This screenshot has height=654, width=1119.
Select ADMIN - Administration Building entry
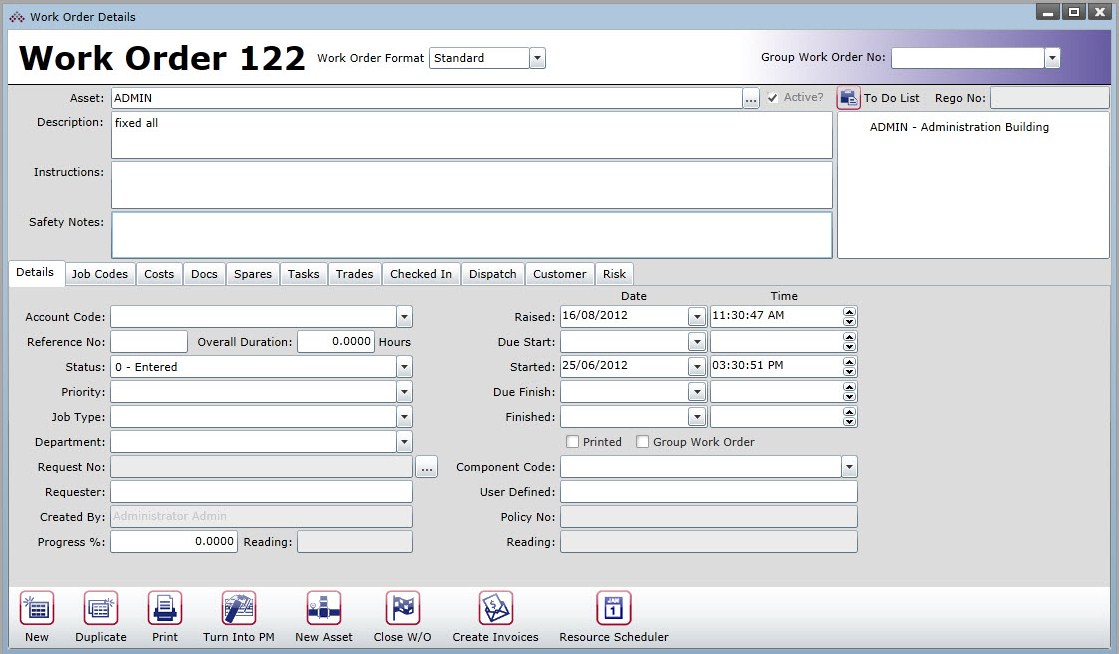959,127
